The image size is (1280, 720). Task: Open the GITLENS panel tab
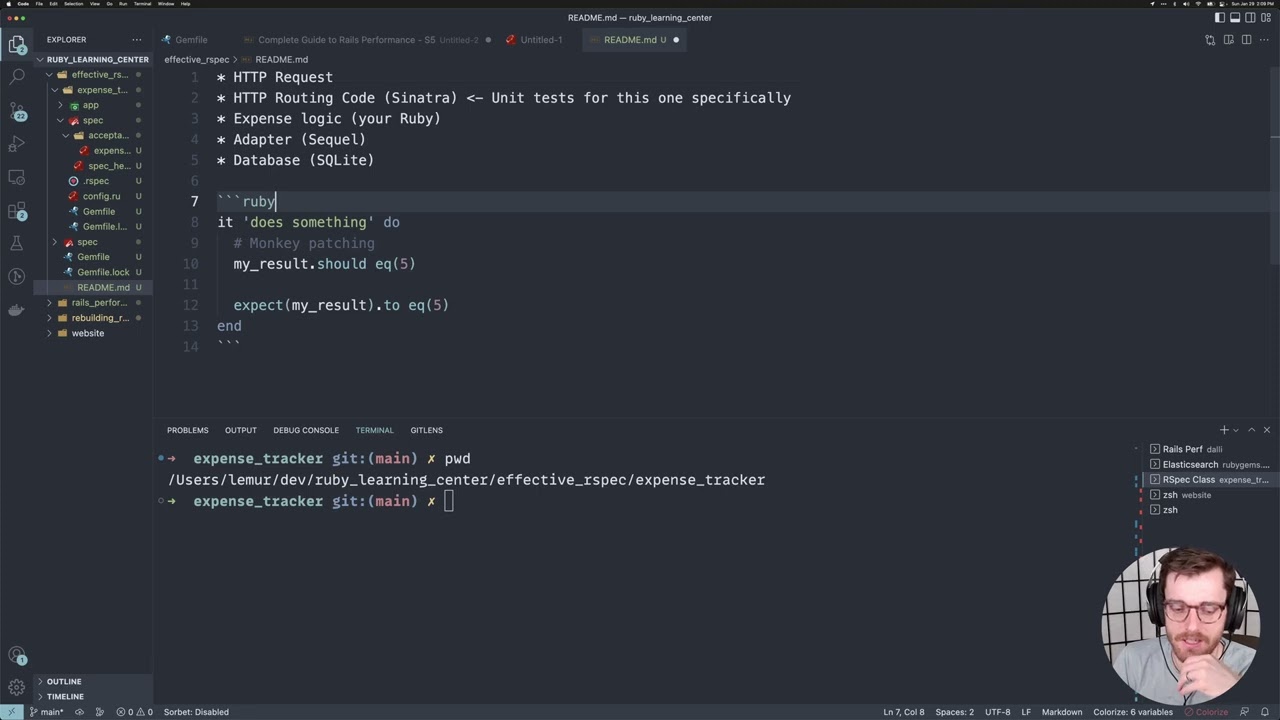click(x=426, y=430)
